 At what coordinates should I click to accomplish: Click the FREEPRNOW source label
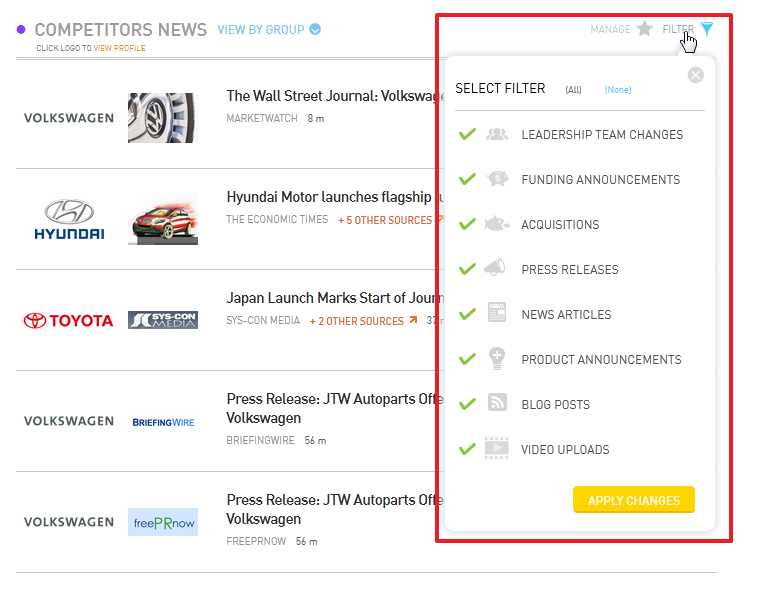pos(256,541)
